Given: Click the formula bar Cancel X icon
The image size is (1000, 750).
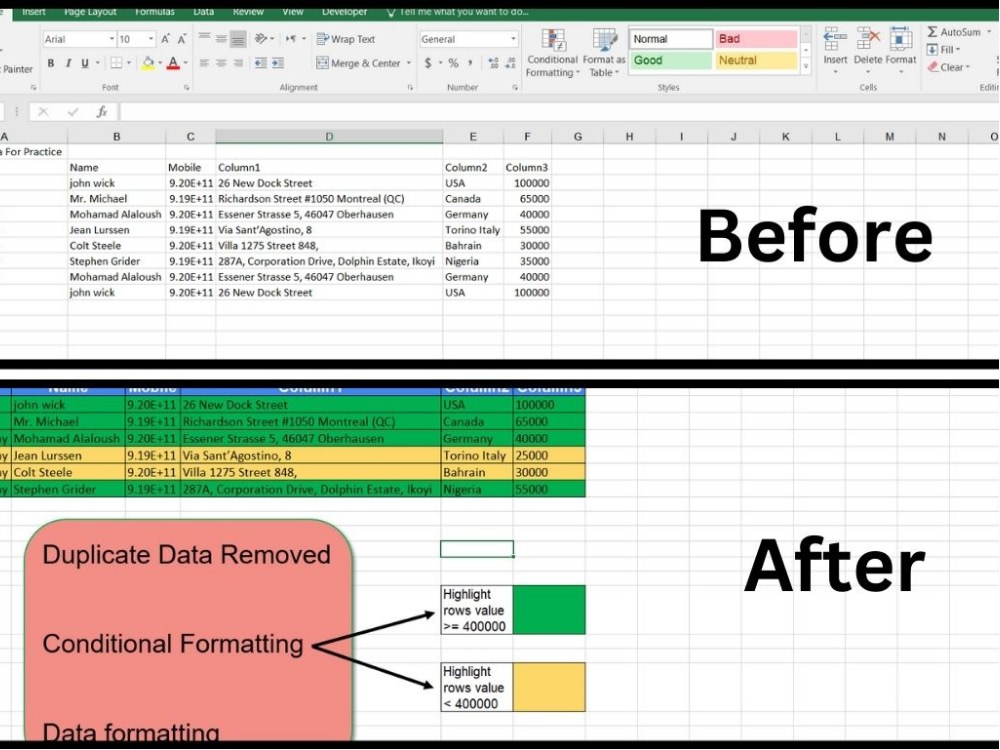Looking at the screenshot, I should coord(43,112).
